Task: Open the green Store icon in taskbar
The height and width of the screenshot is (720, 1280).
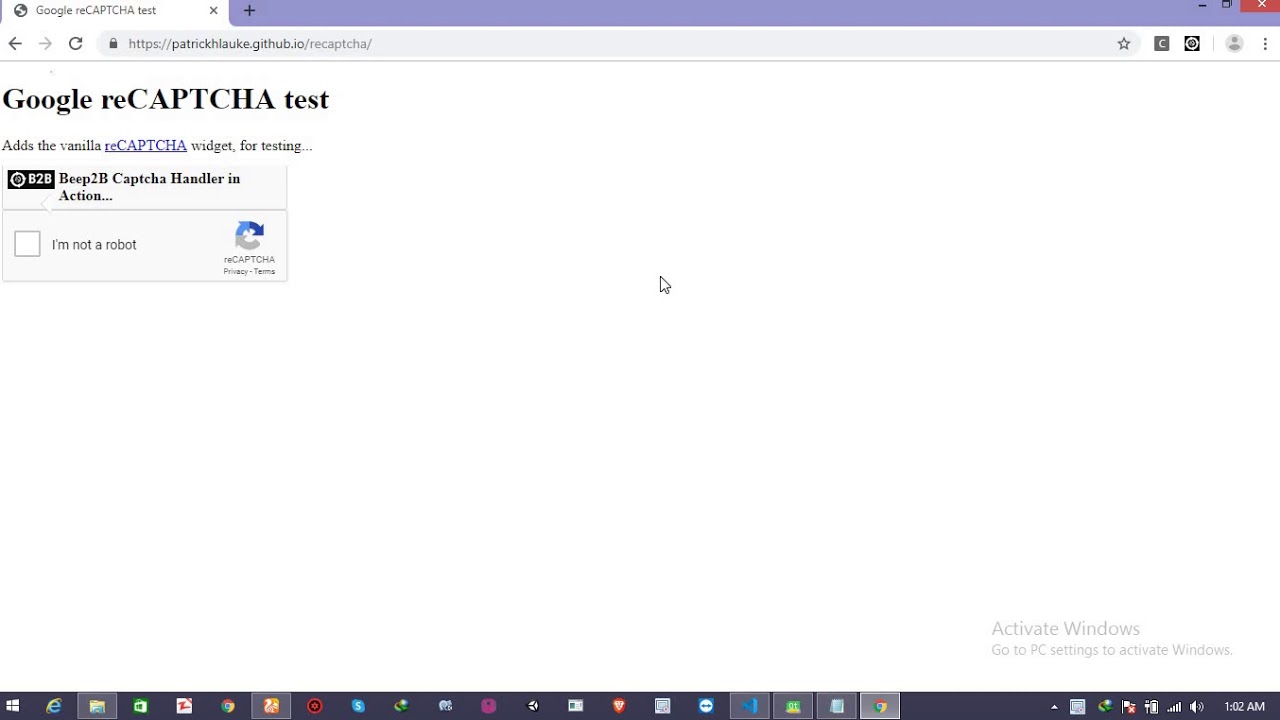Action: [x=141, y=706]
